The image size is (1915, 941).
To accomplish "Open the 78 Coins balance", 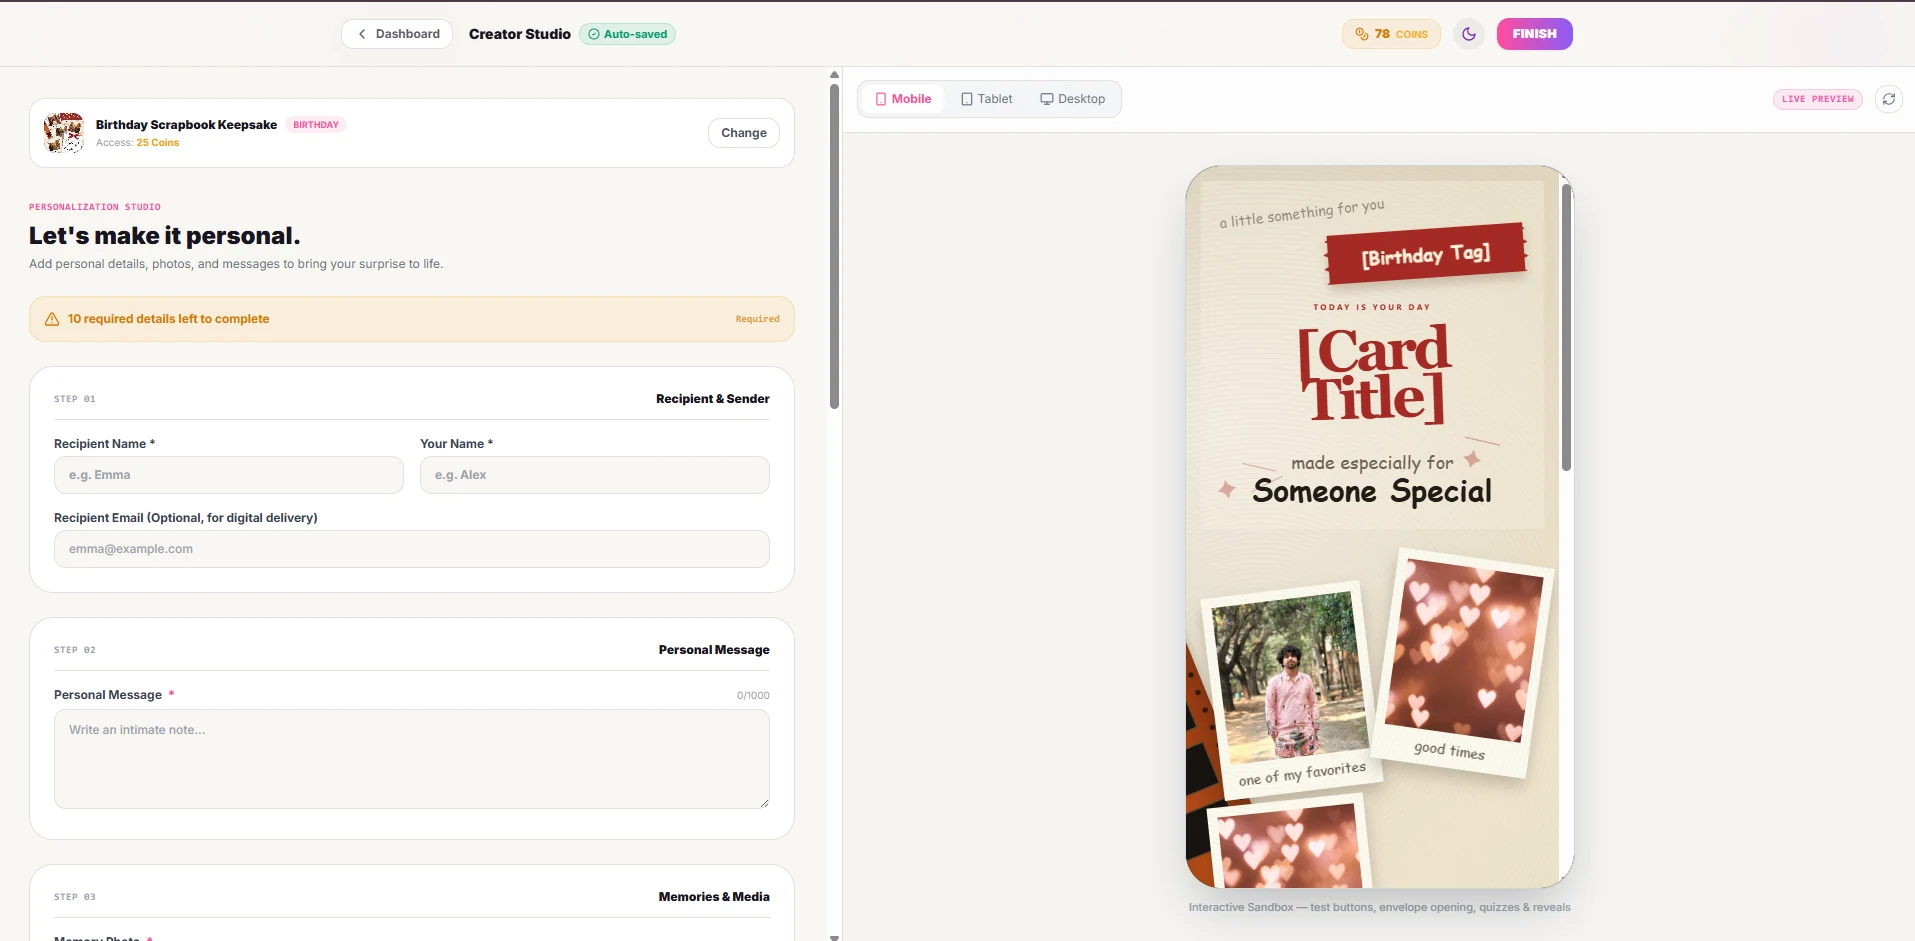I will tap(1391, 34).
